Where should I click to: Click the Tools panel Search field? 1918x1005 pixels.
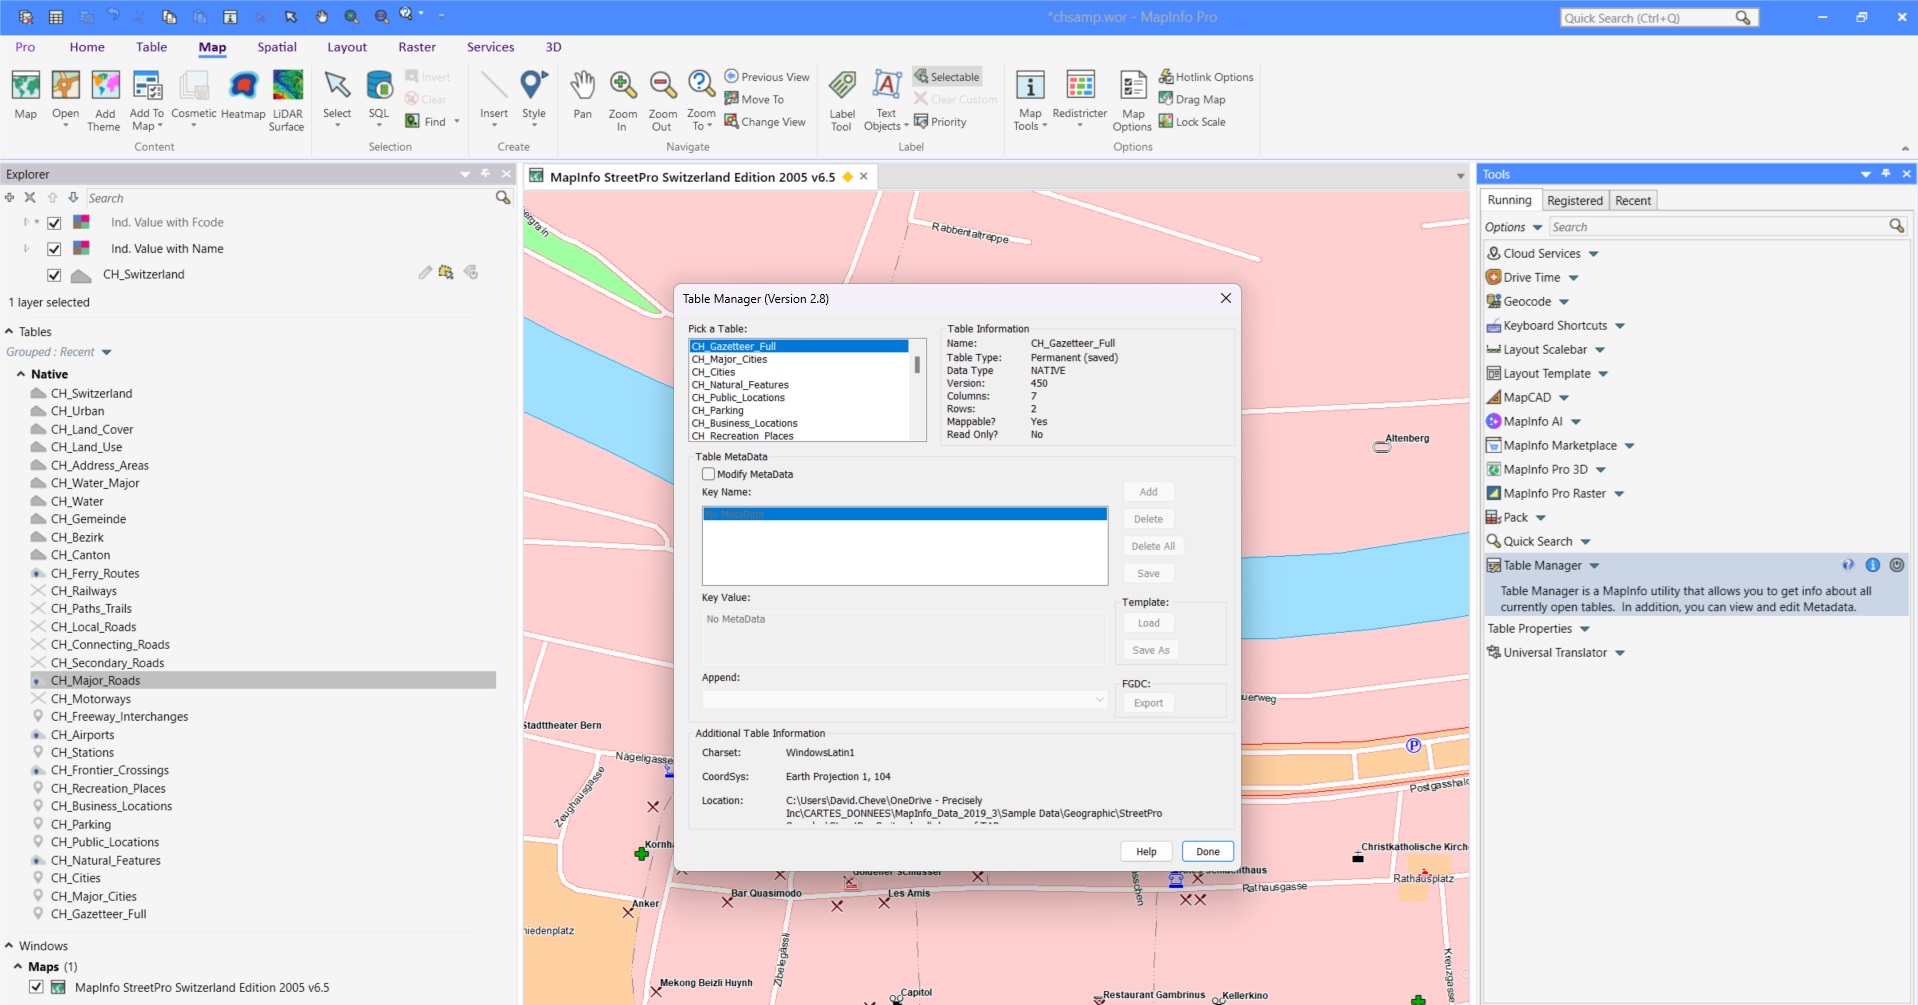click(x=1720, y=227)
